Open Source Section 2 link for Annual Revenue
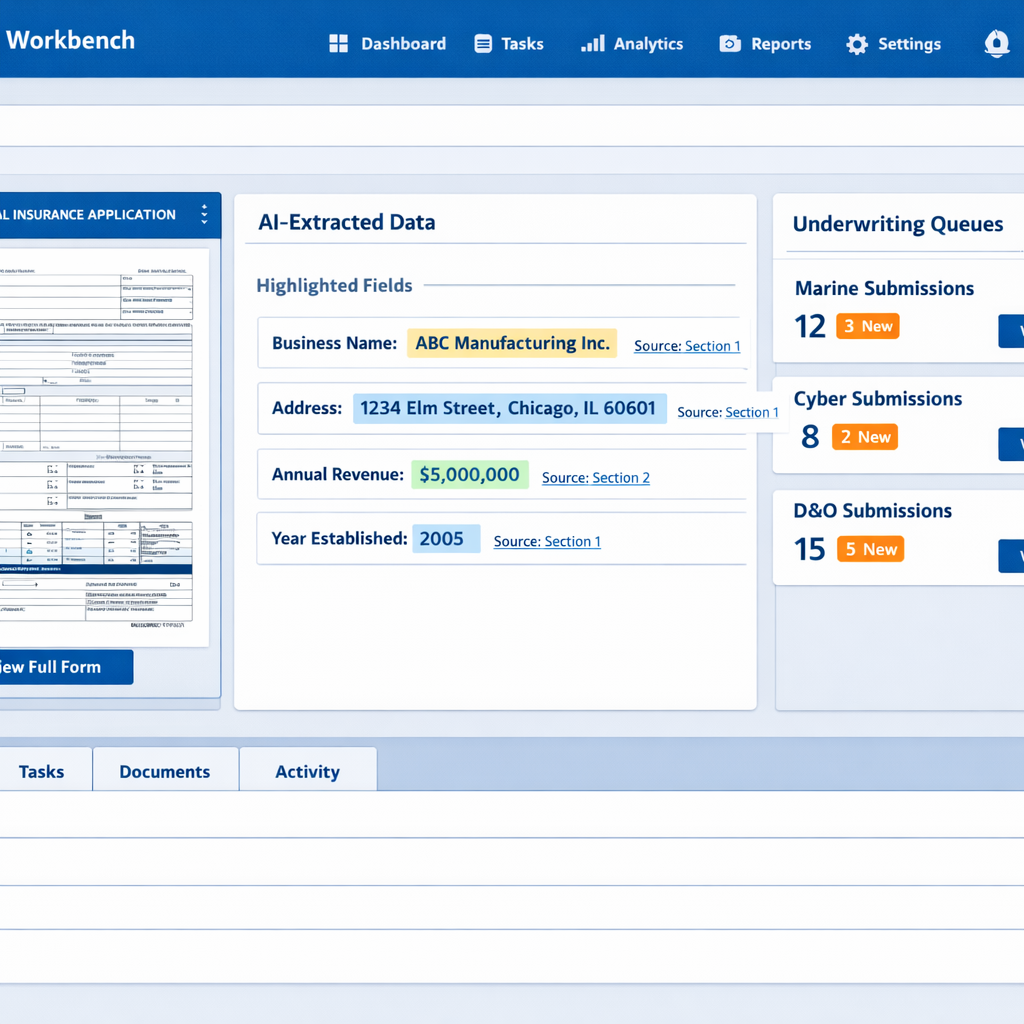The width and height of the screenshot is (1024, 1024). [x=595, y=478]
